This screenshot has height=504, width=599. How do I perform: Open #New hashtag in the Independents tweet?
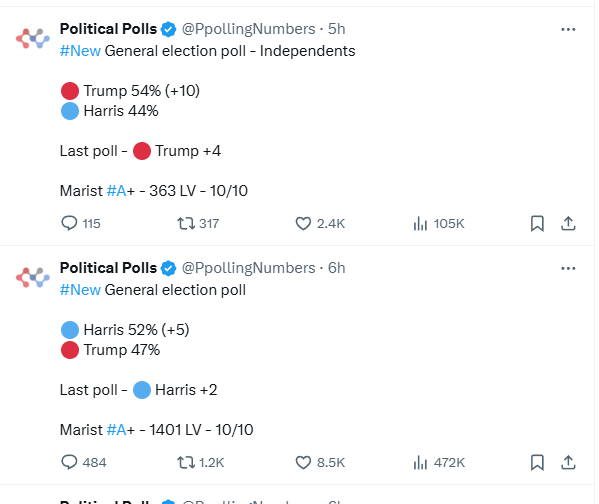click(80, 51)
